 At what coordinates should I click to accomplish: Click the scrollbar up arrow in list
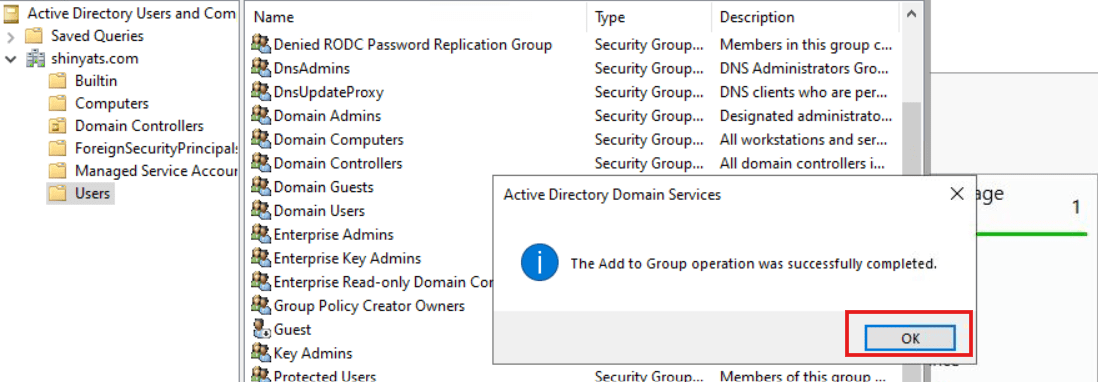910,13
